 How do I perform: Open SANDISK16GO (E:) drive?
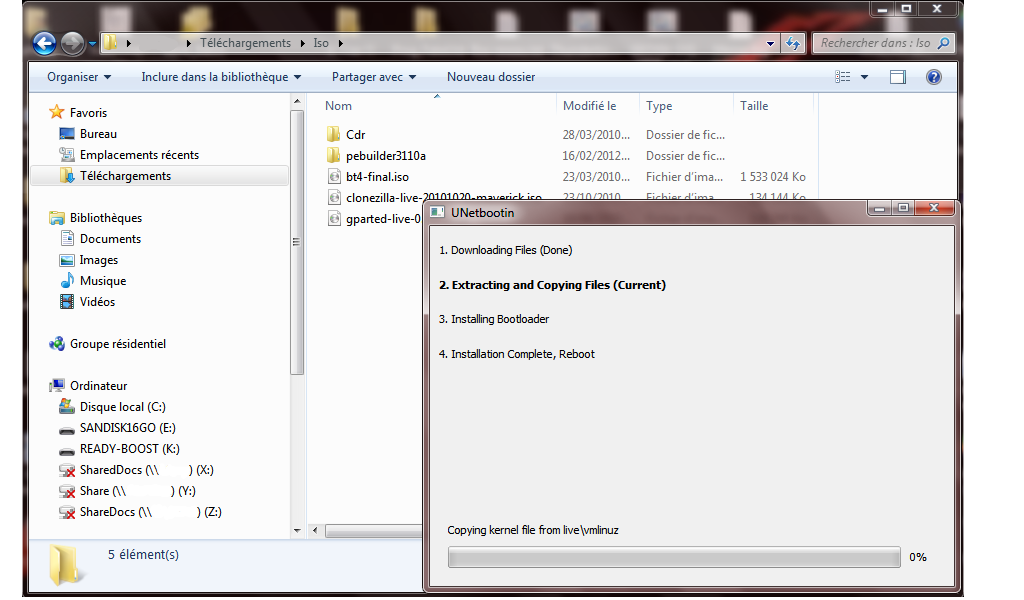pyautogui.click(x=127, y=428)
